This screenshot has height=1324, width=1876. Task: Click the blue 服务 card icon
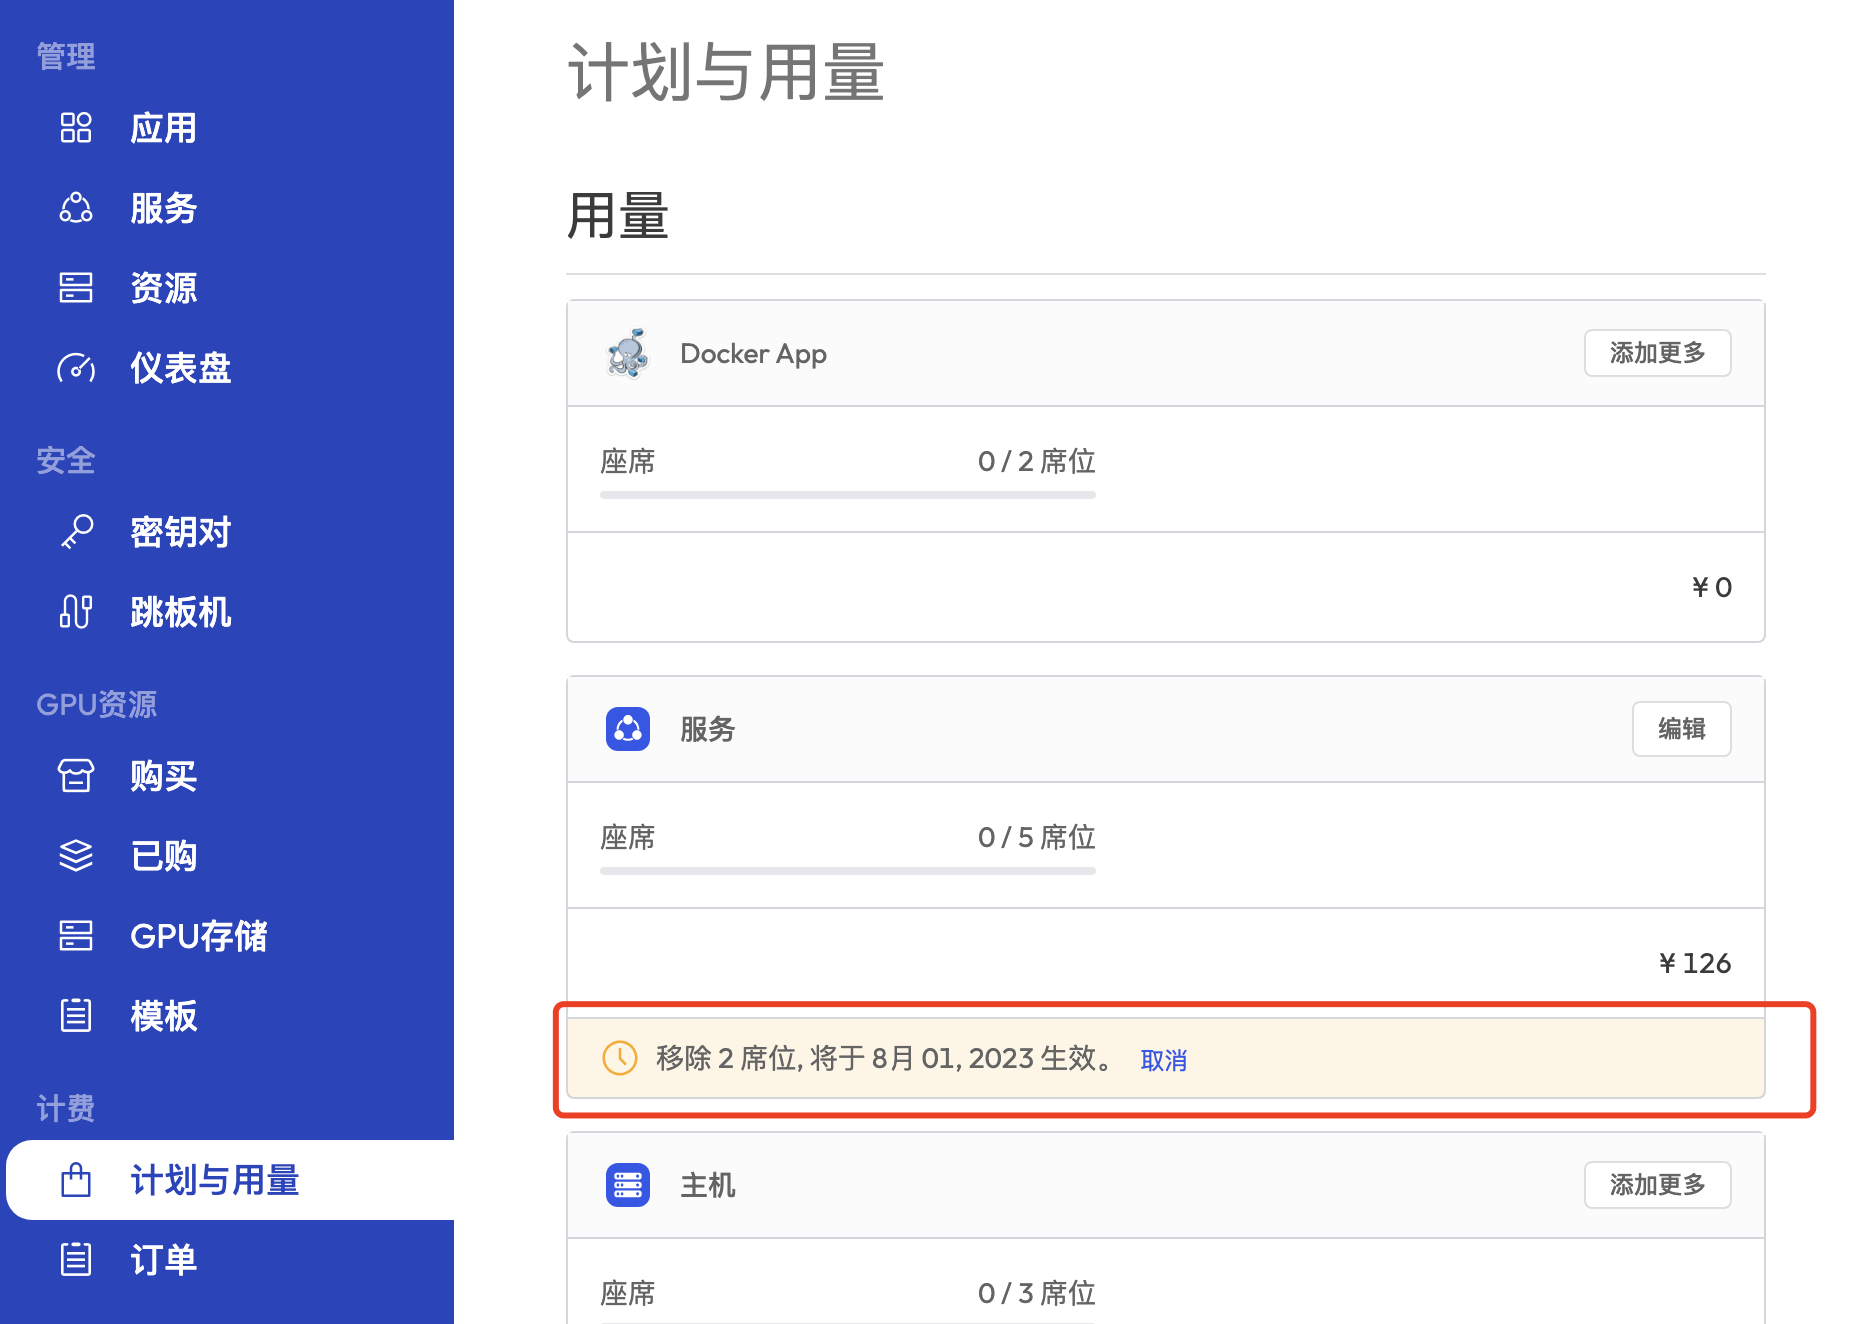pyautogui.click(x=628, y=729)
